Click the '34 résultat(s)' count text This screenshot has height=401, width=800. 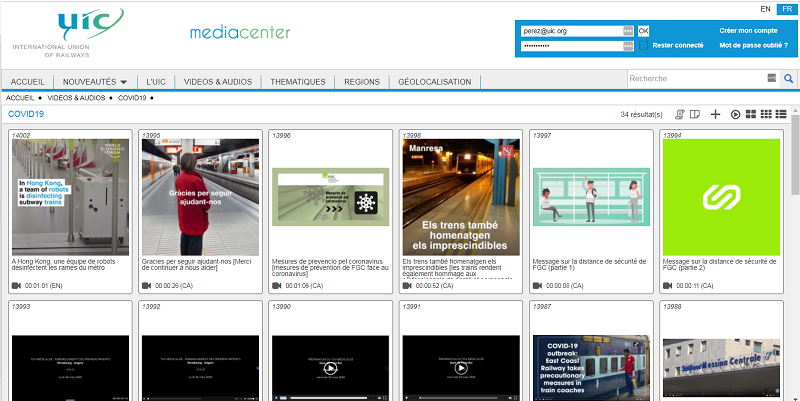(x=641, y=114)
